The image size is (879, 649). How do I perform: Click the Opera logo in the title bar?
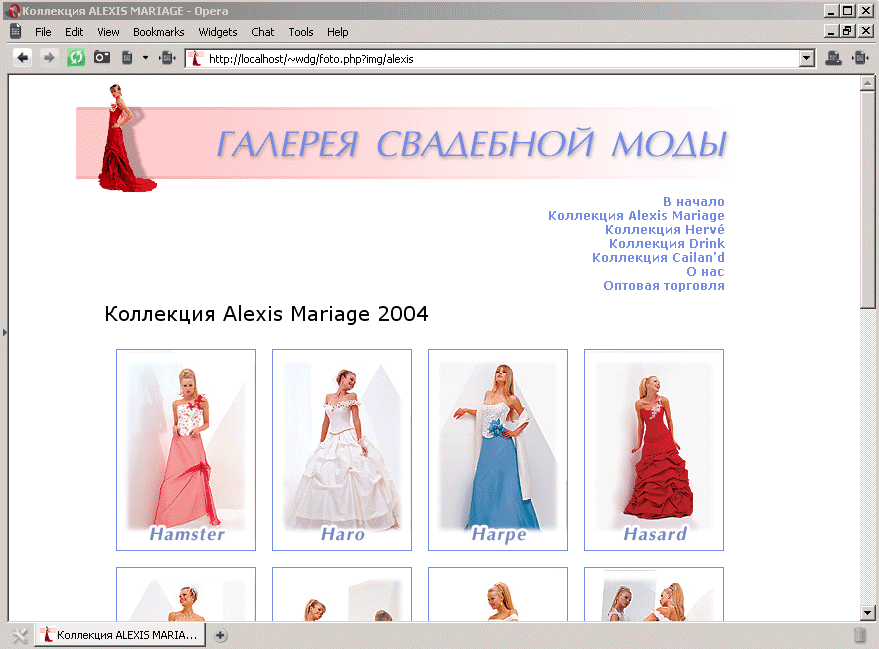(x=15, y=11)
